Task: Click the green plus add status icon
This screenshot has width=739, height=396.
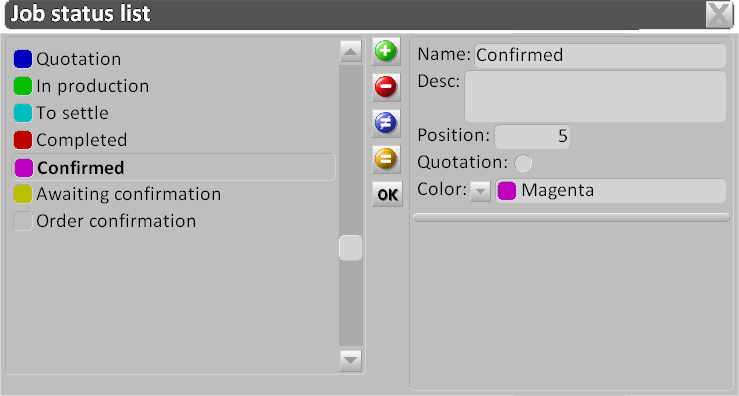Action: [x=386, y=51]
